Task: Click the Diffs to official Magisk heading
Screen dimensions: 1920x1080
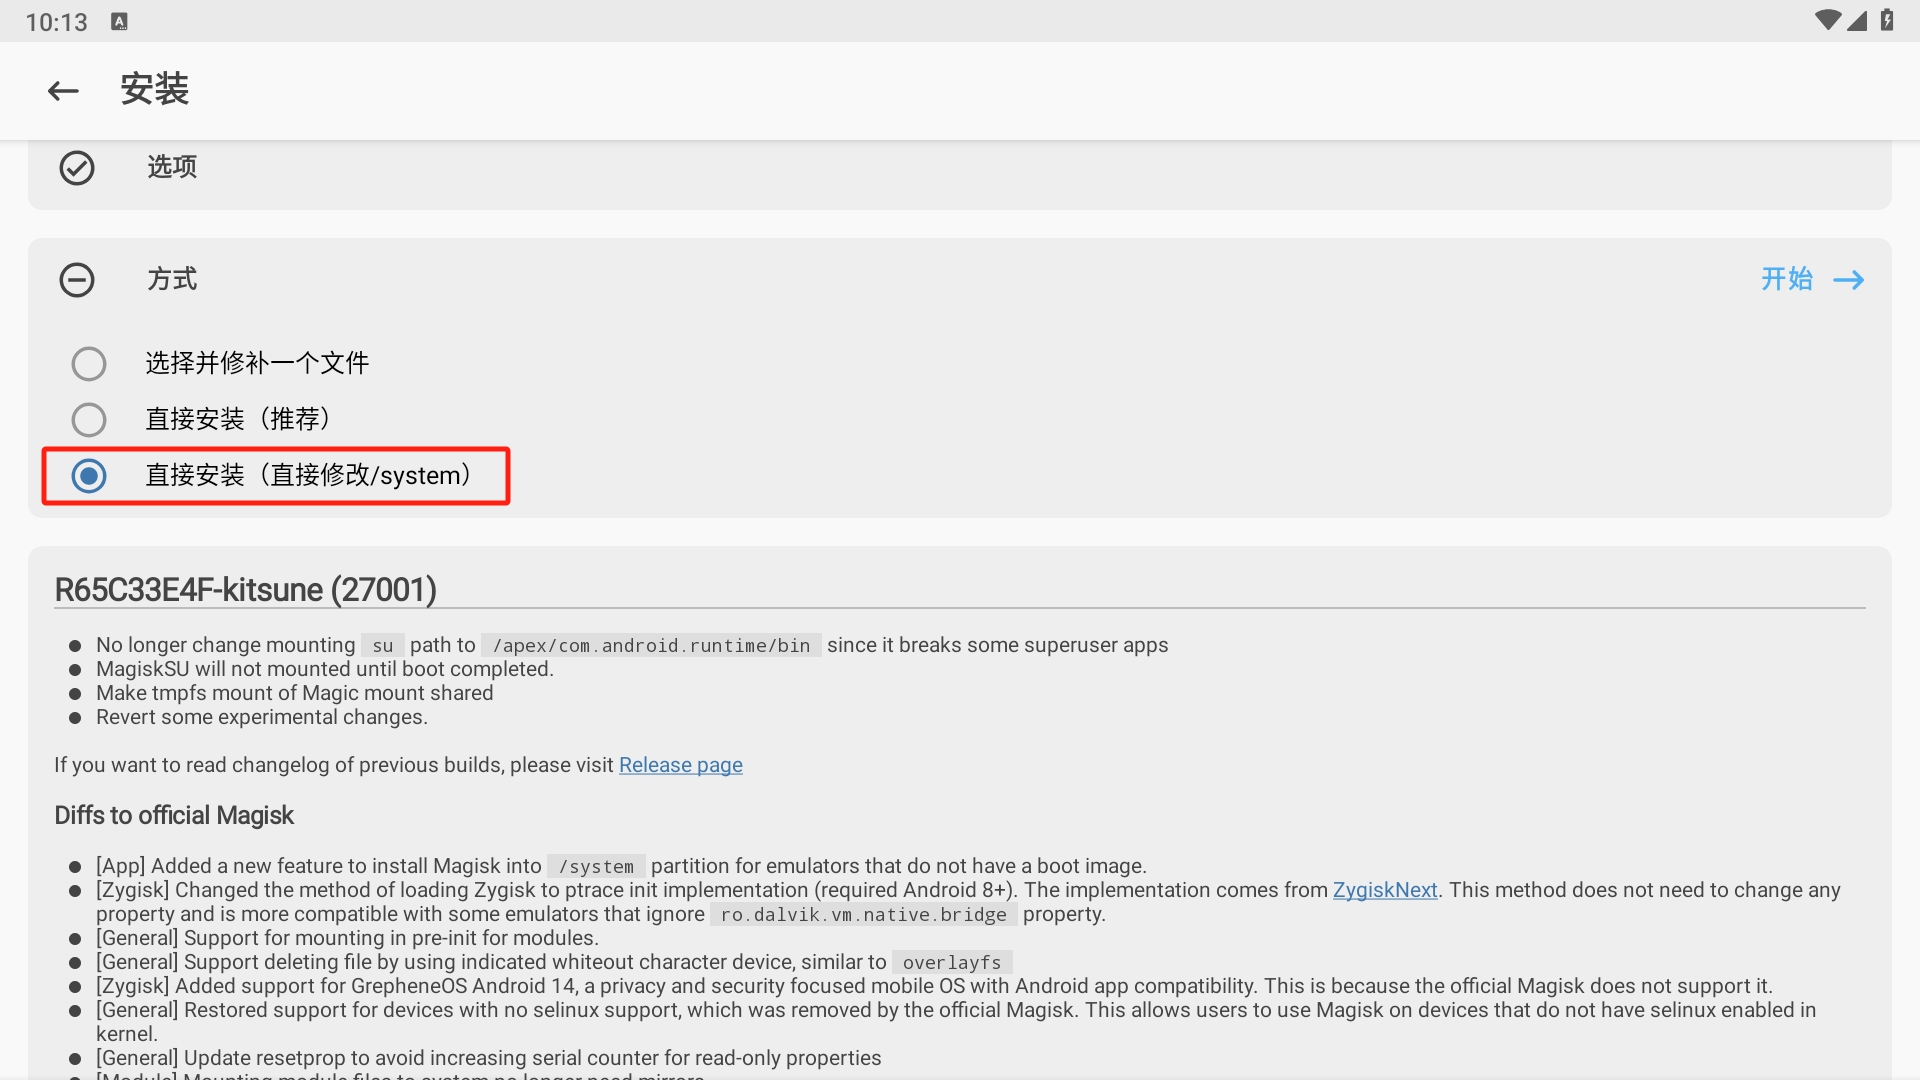Action: point(174,816)
